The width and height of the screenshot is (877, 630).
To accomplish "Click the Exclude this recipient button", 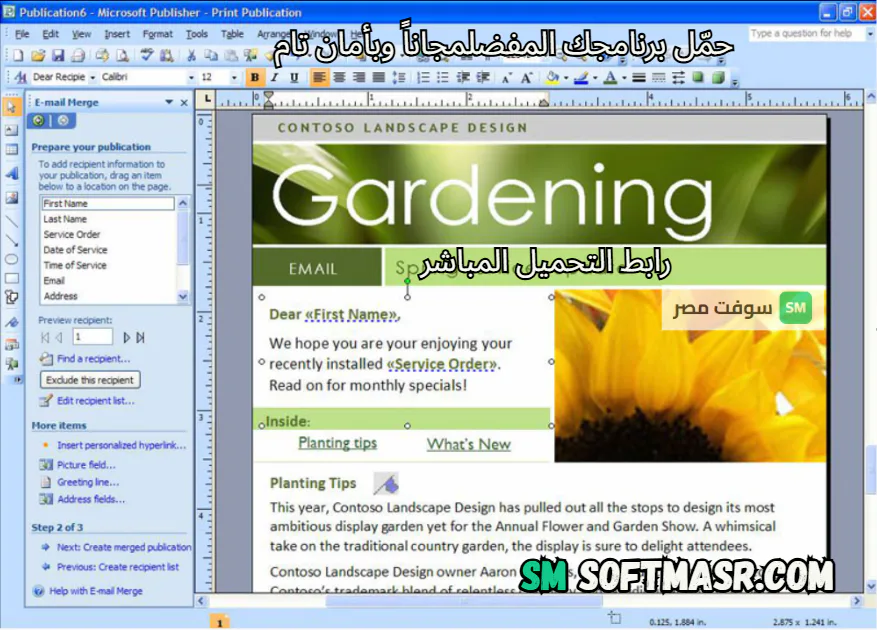I will coord(90,380).
